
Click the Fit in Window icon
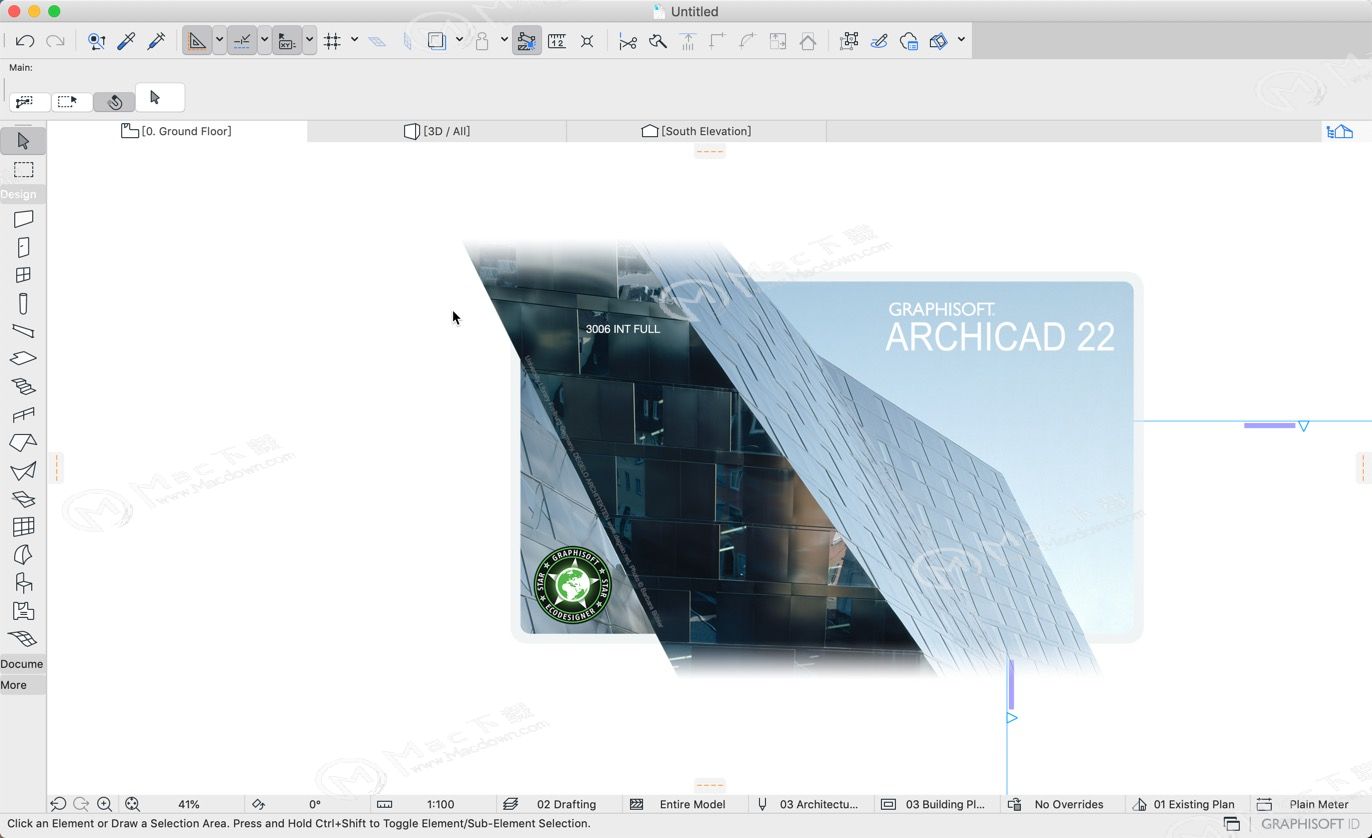132,804
